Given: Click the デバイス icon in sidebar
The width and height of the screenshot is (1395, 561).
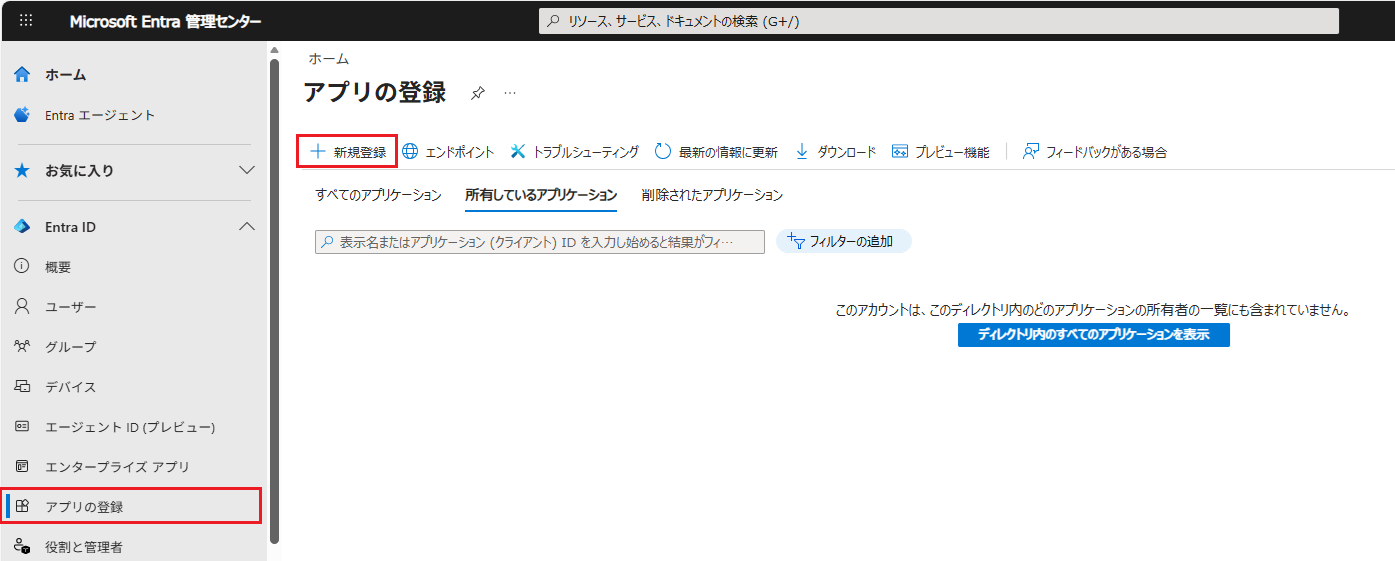Looking at the screenshot, I should point(22,387).
